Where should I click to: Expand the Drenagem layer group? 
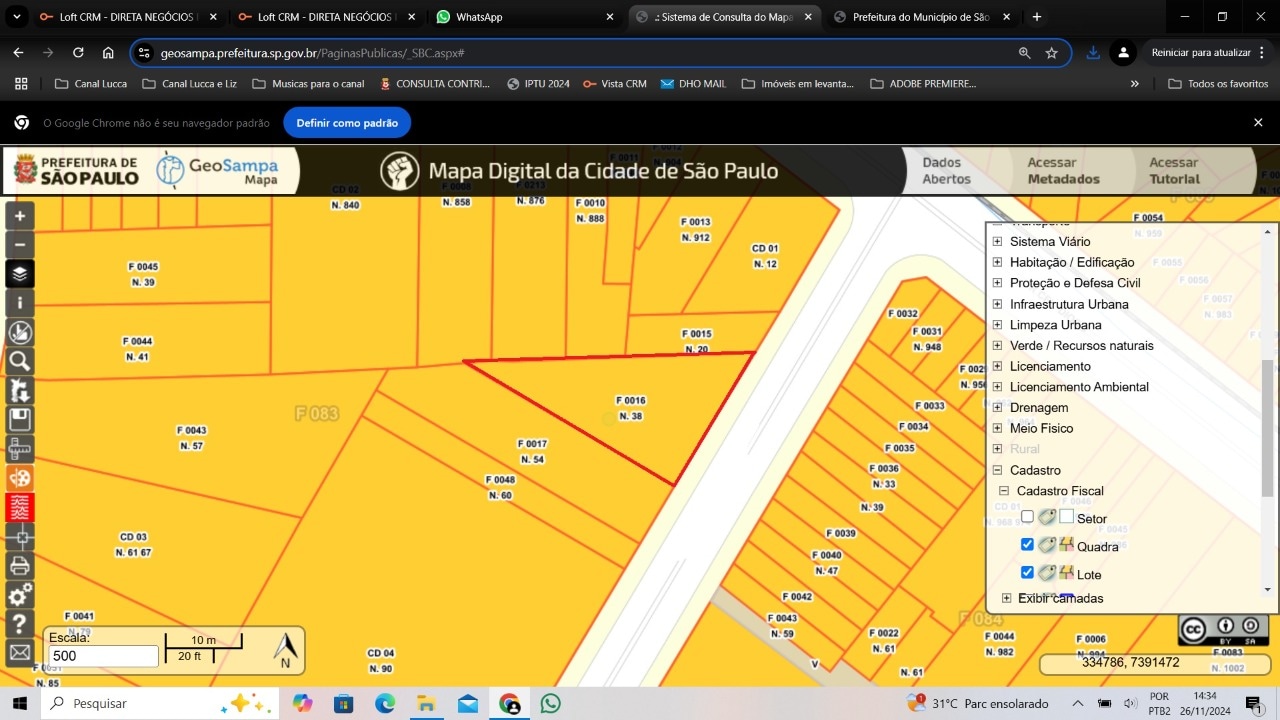pyautogui.click(x=996, y=408)
